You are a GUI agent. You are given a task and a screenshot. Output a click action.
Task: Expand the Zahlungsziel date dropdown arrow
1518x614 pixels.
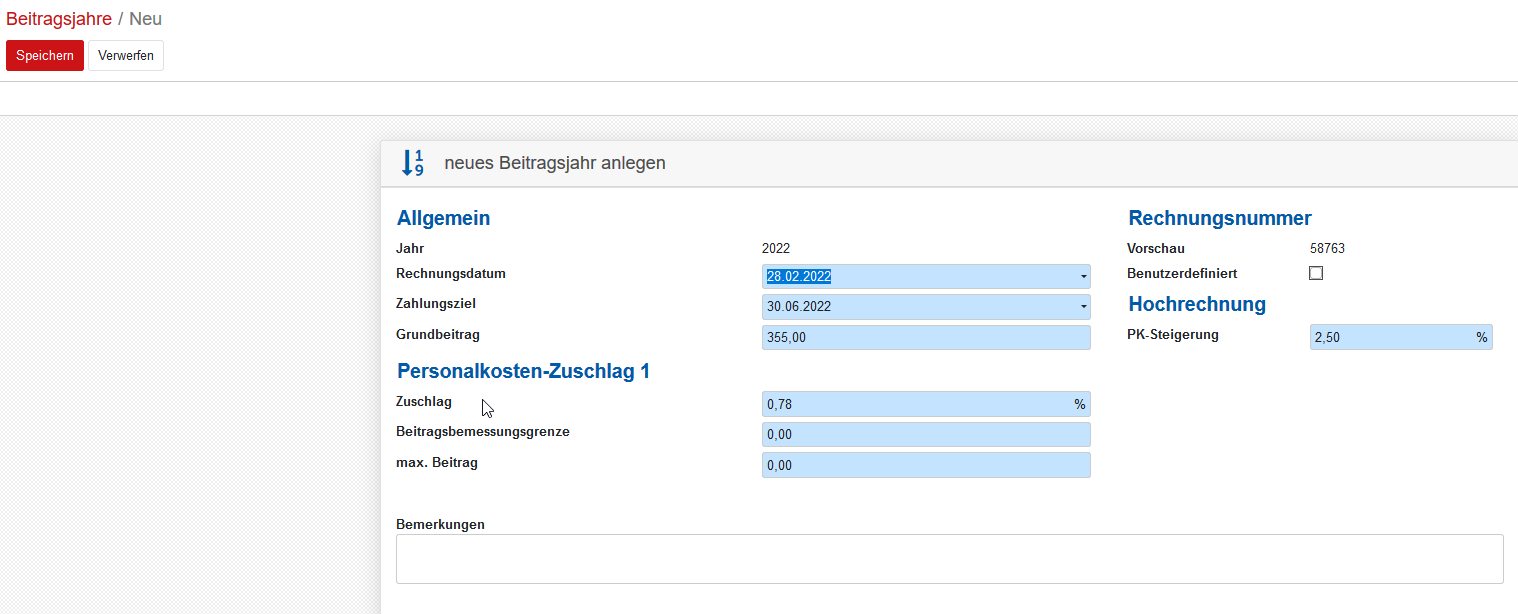point(1083,307)
